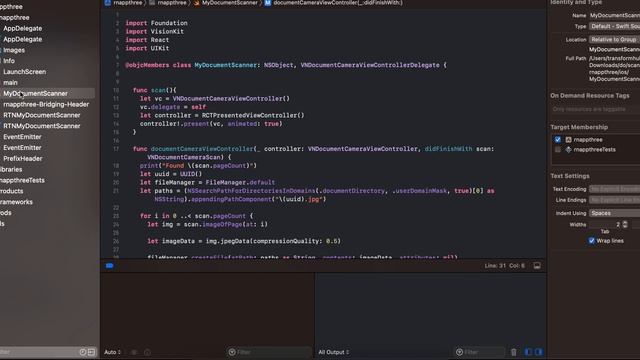The width and height of the screenshot is (640, 360).
Task: Click the method M icon in jump bar
Action: point(268,2)
